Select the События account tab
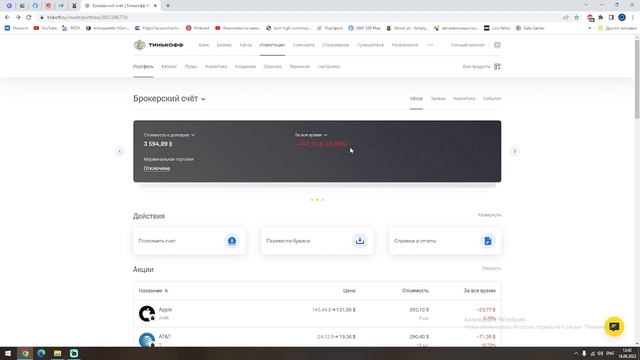640x360 pixels. point(492,99)
